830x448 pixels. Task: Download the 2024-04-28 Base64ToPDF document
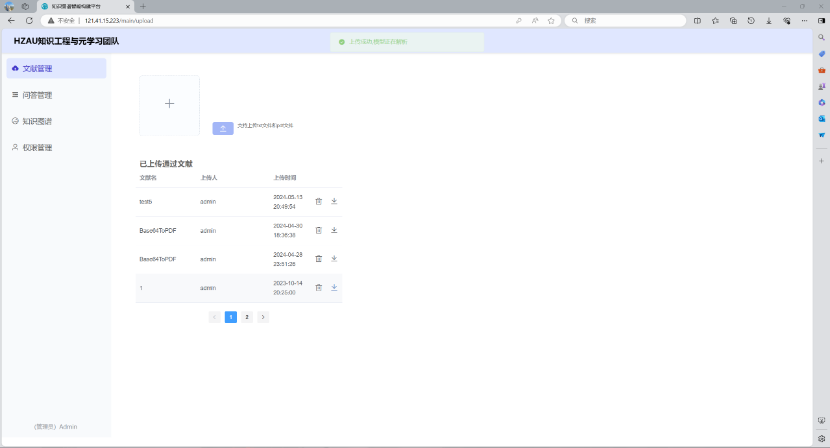click(334, 258)
